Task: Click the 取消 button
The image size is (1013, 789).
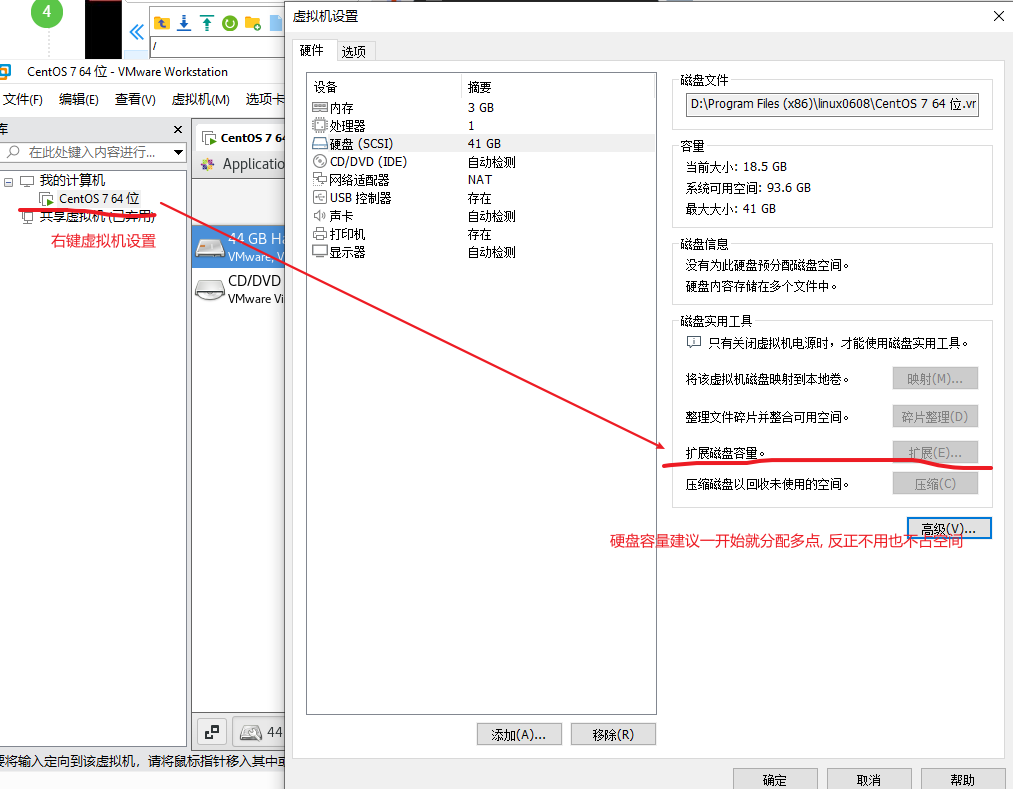Action: point(869,779)
